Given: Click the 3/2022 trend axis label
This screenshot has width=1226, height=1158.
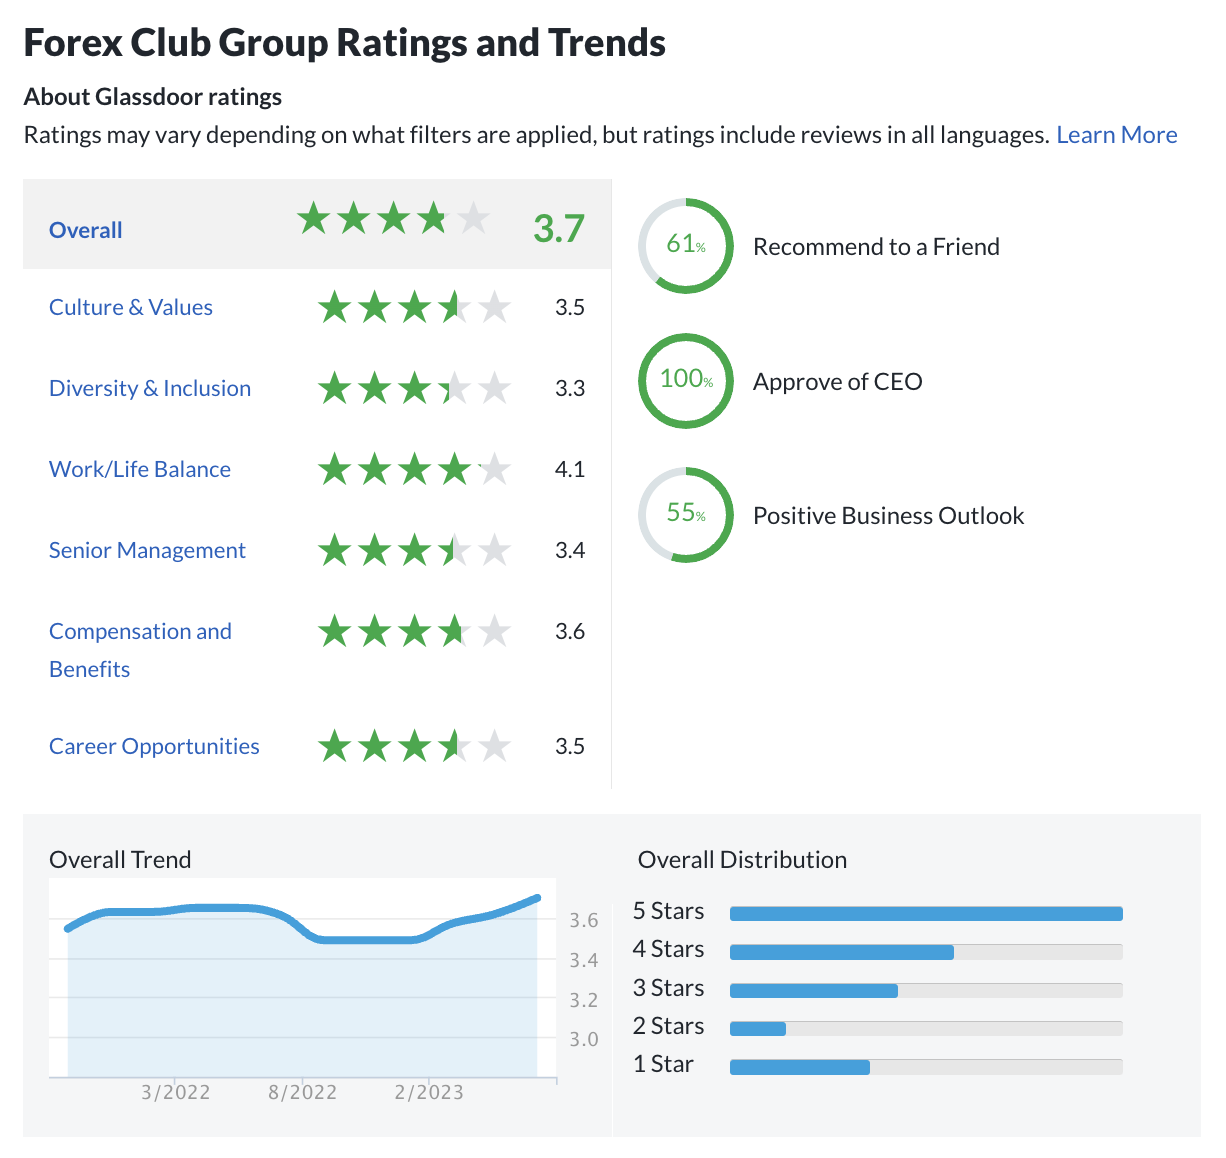Looking at the screenshot, I should tap(176, 1092).
